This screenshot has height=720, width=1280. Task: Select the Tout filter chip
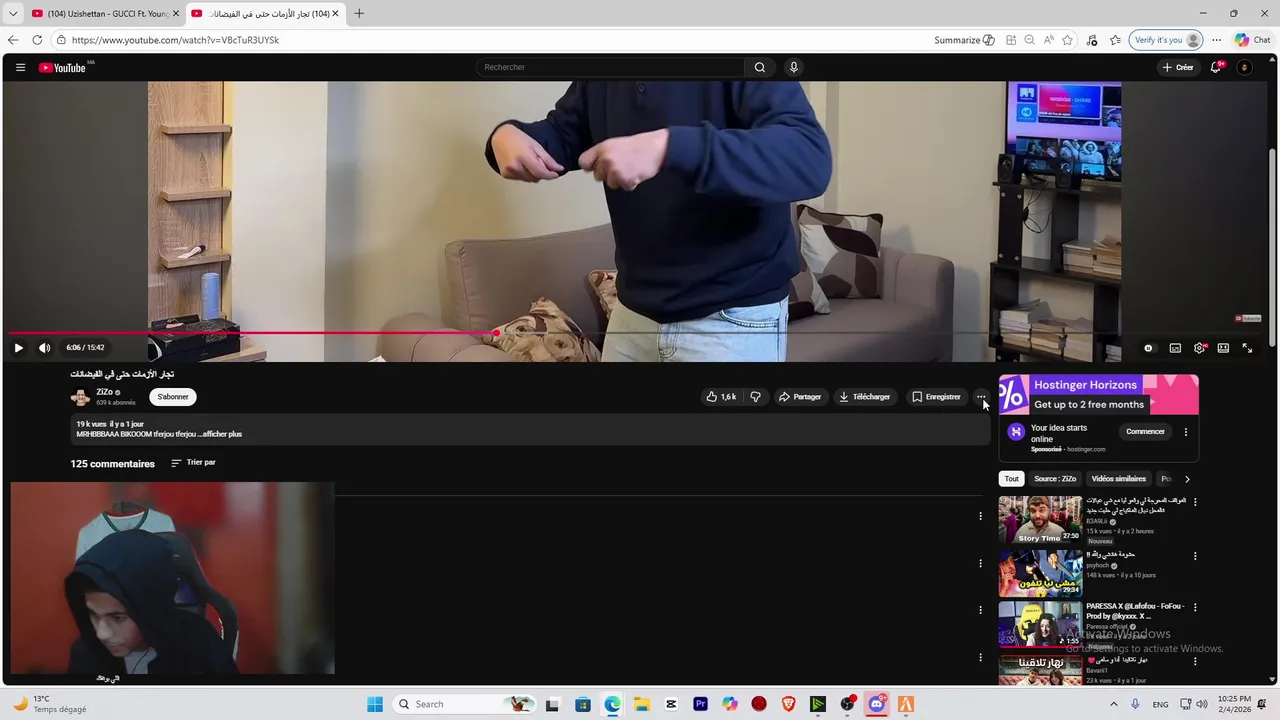[1012, 479]
